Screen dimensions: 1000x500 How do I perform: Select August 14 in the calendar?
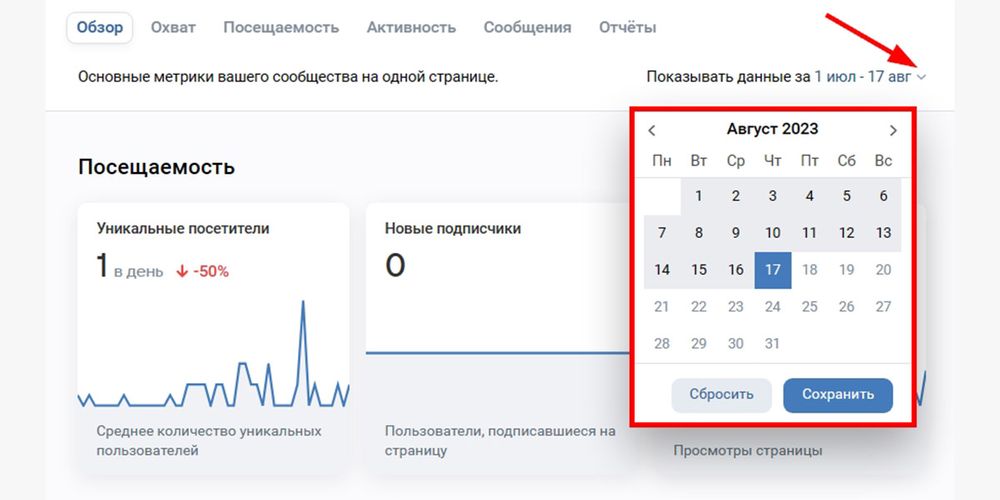(x=662, y=270)
